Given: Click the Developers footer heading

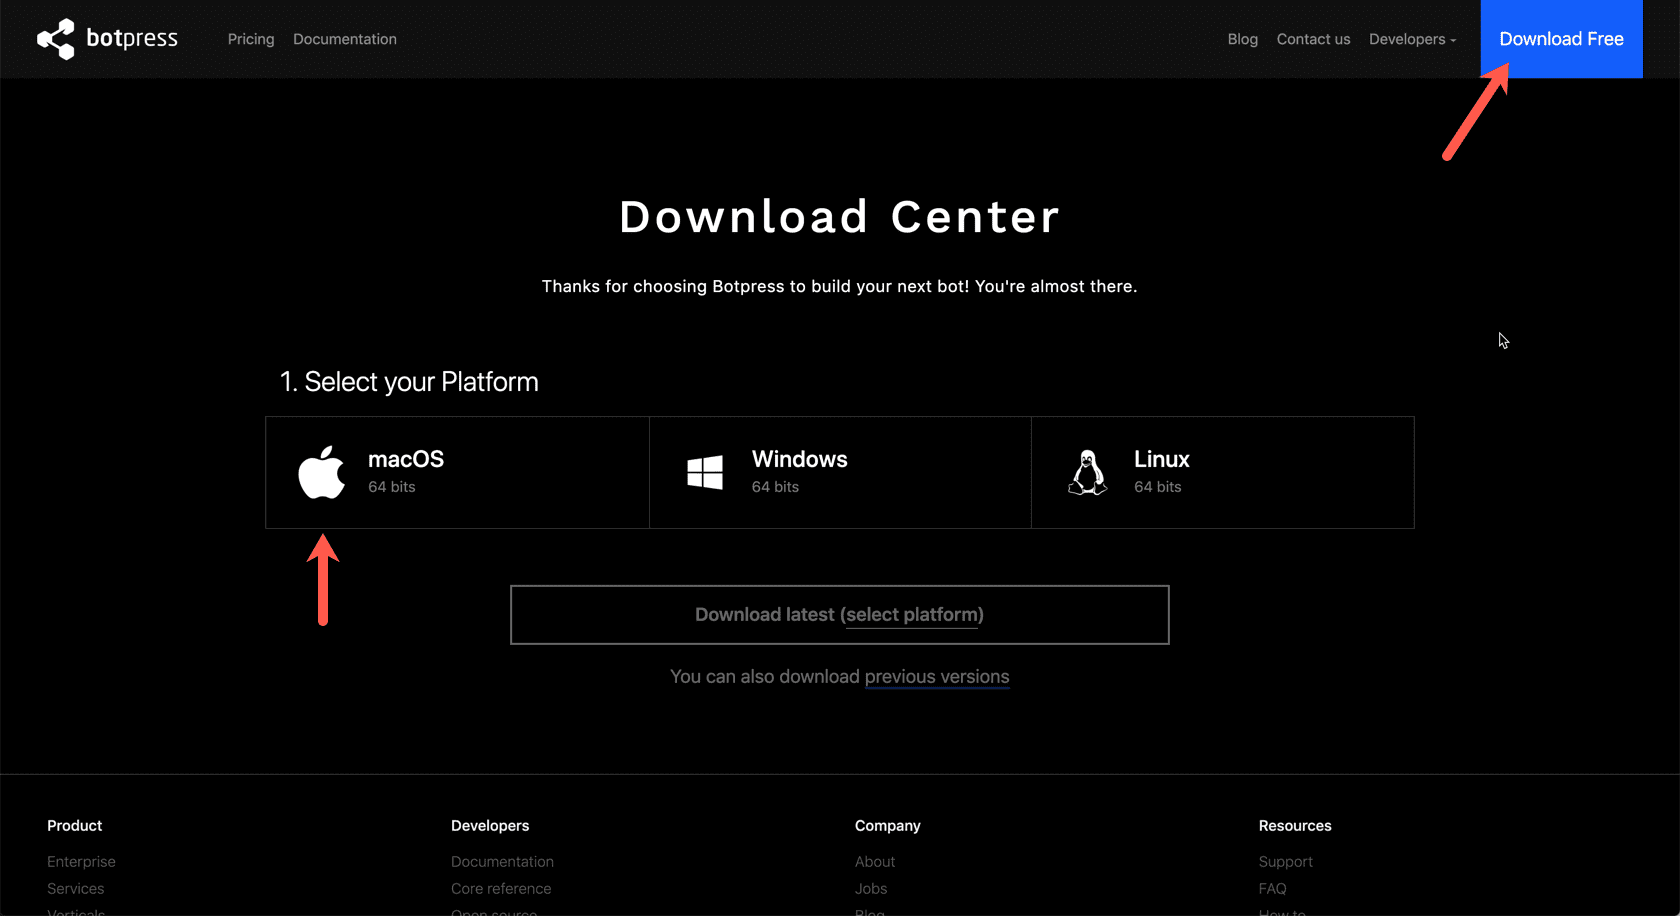Looking at the screenshot, I should click(490, 826).
